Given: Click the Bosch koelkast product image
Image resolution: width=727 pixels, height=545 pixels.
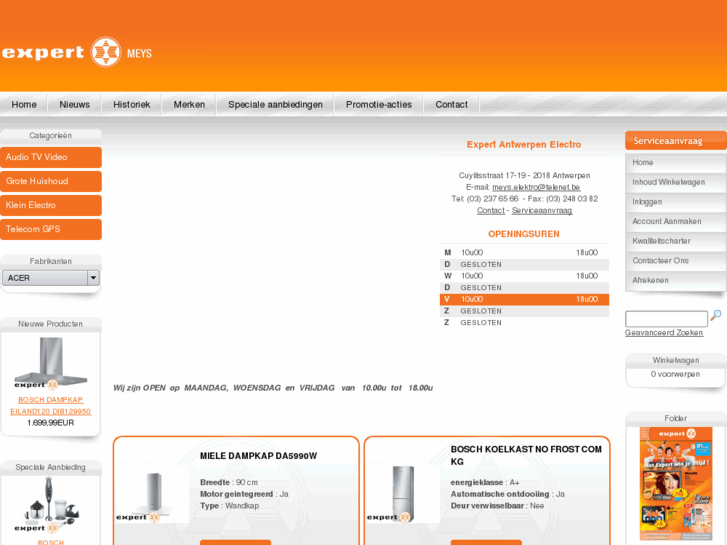Looking at the screenshot, I should (x=403, y=494).
